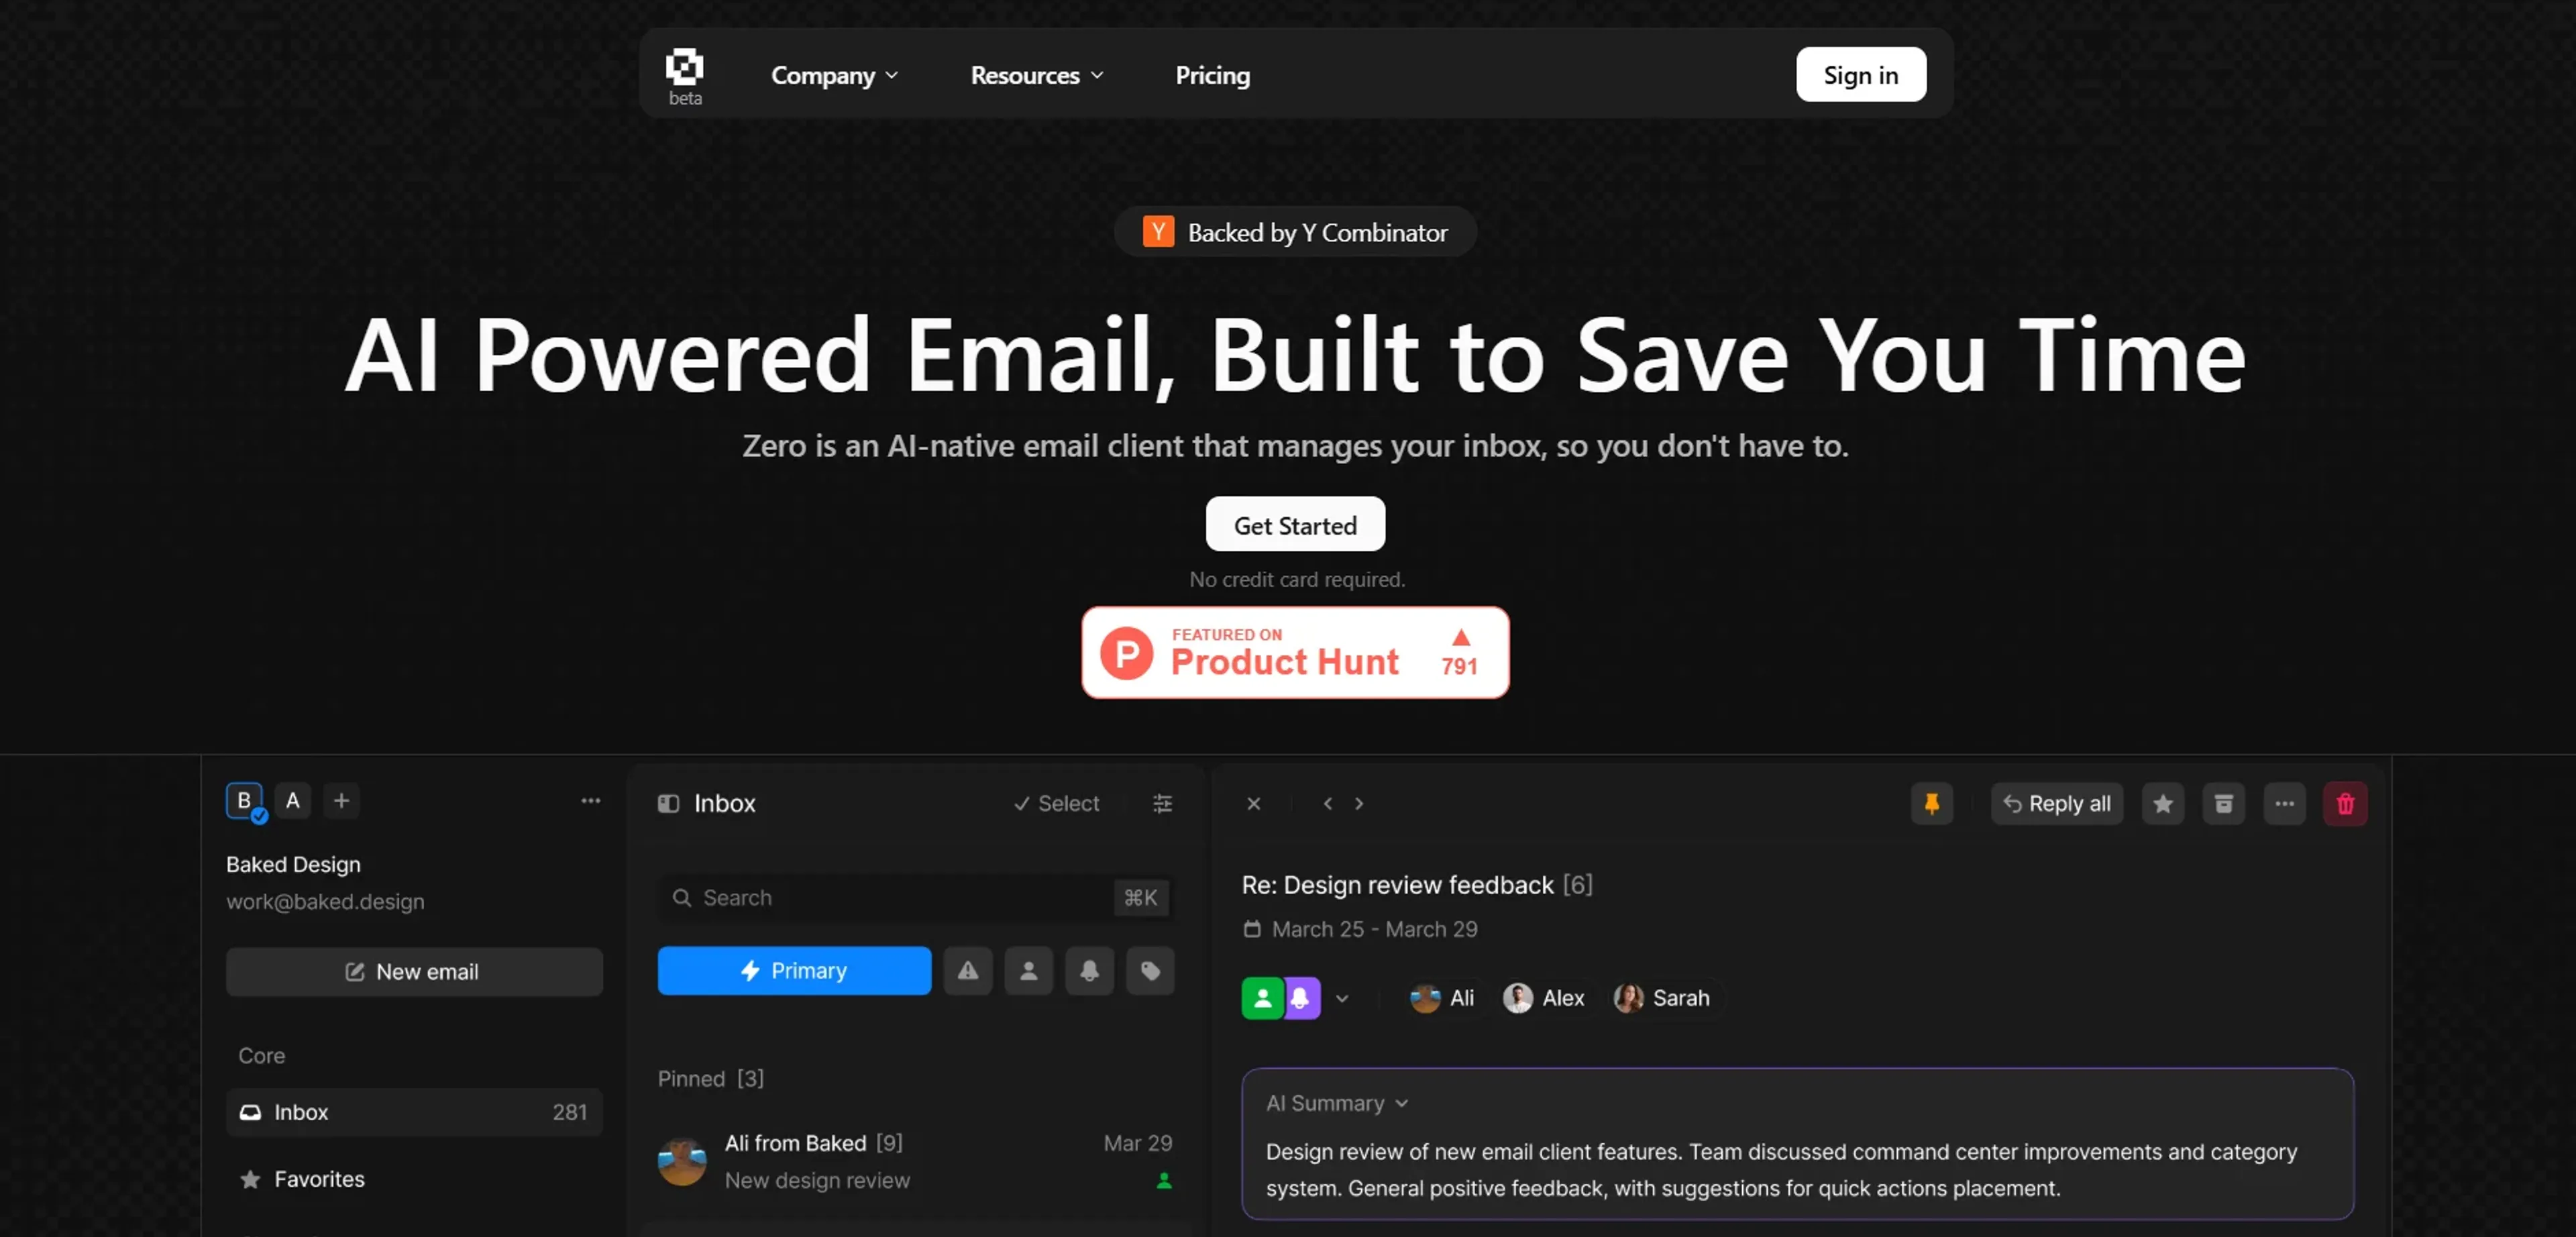Click the Reply all button
2576x1237 pixels.
click(2056, 803)
